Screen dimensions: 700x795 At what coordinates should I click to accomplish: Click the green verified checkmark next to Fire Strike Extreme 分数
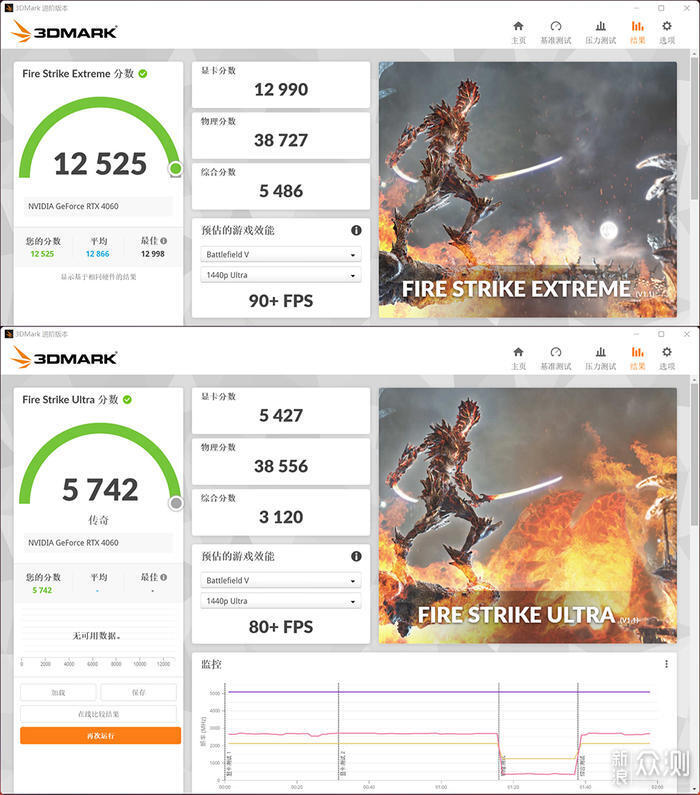click(143, 74)
